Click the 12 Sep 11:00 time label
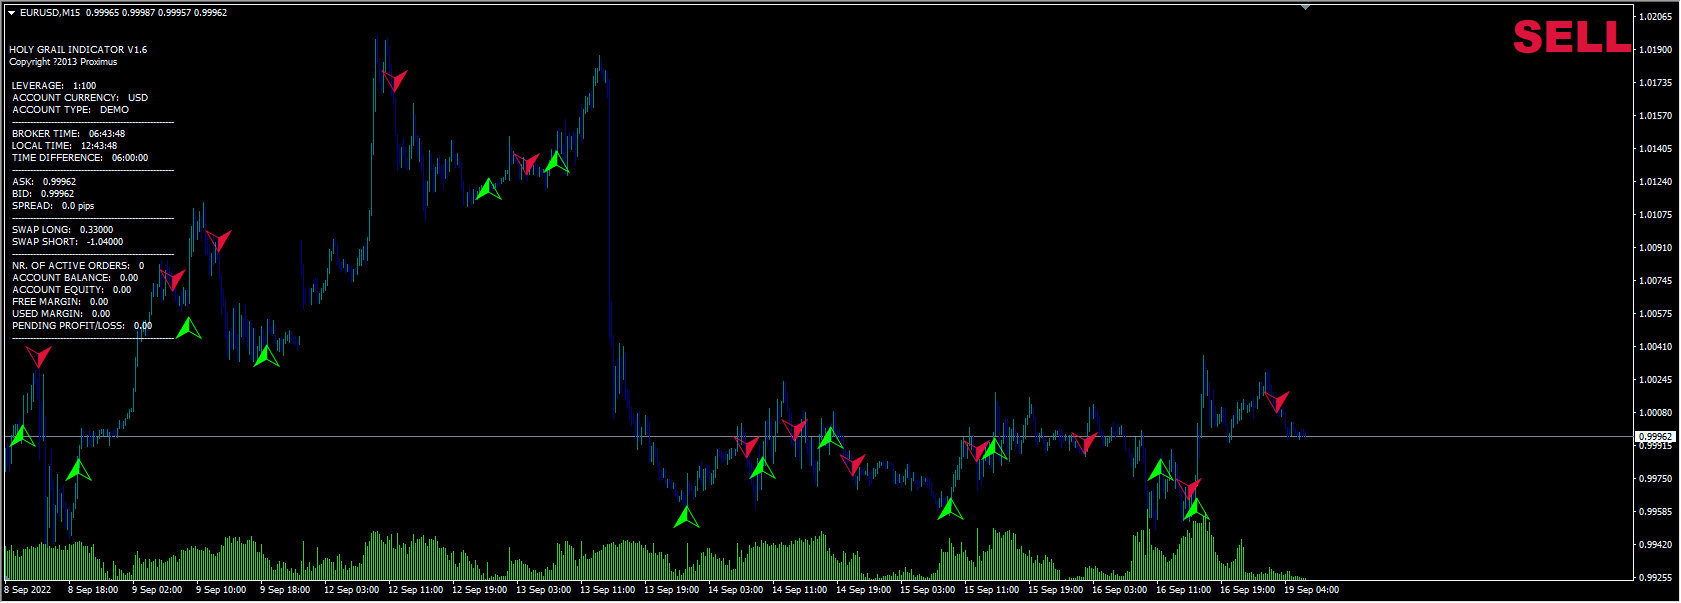Screen dimensions: 1681x603 [x=415, y=590]
